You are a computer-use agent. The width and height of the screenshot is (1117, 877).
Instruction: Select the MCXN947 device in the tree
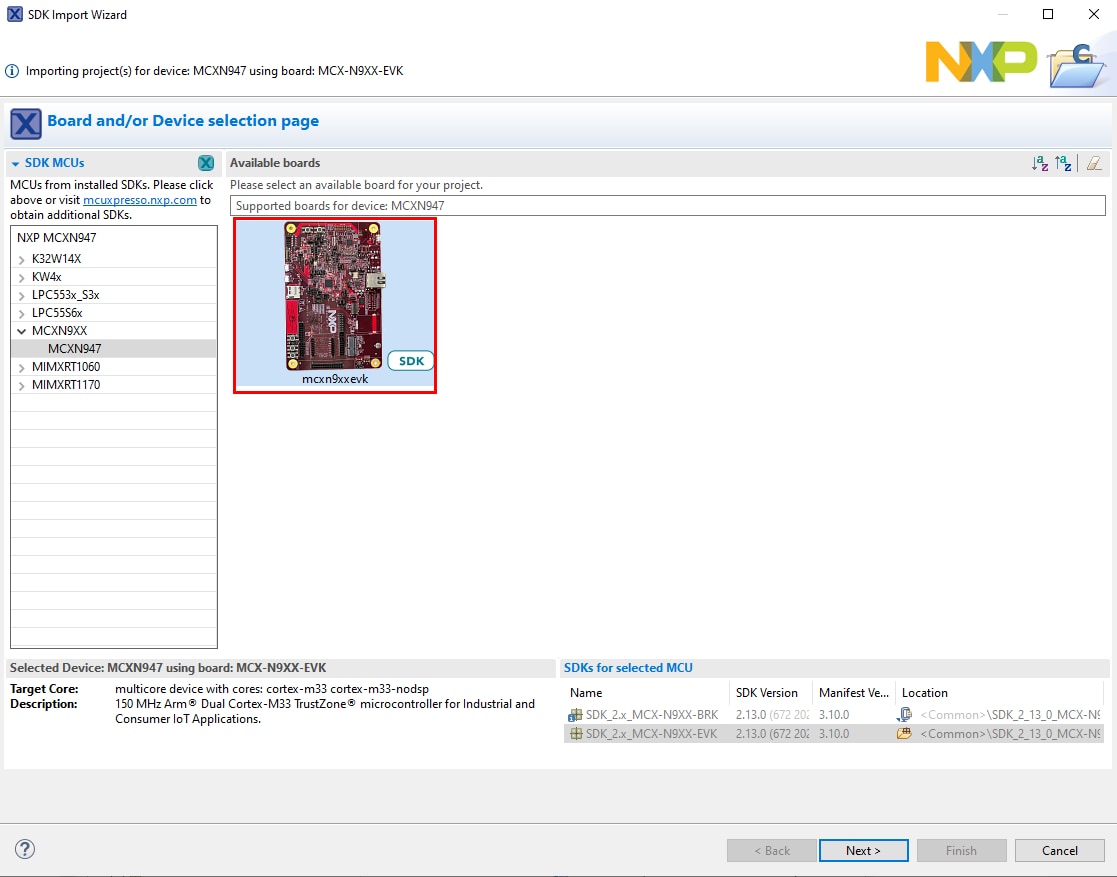(74, 349)
